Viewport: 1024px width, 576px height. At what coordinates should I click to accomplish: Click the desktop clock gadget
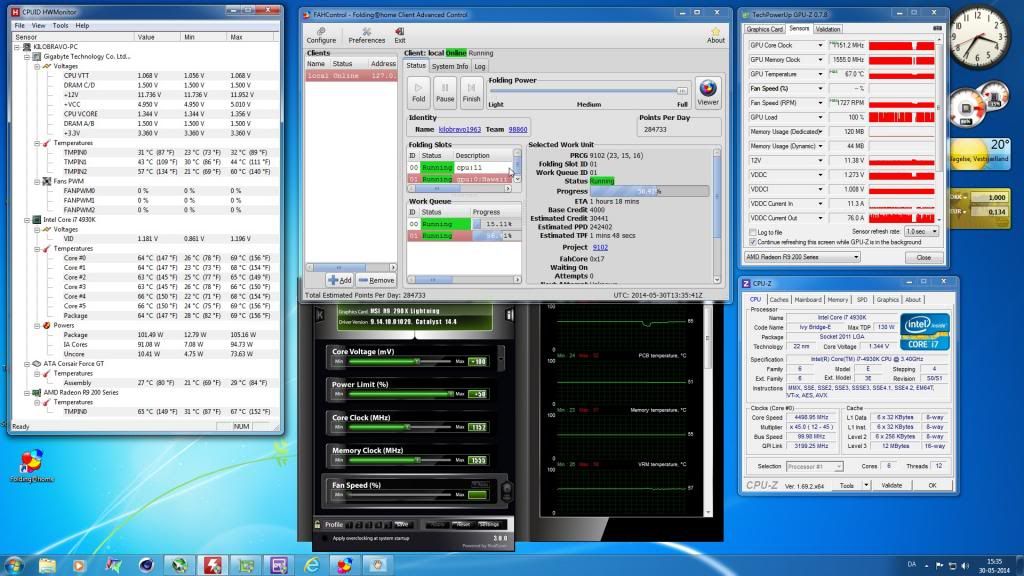coord(979,38)
